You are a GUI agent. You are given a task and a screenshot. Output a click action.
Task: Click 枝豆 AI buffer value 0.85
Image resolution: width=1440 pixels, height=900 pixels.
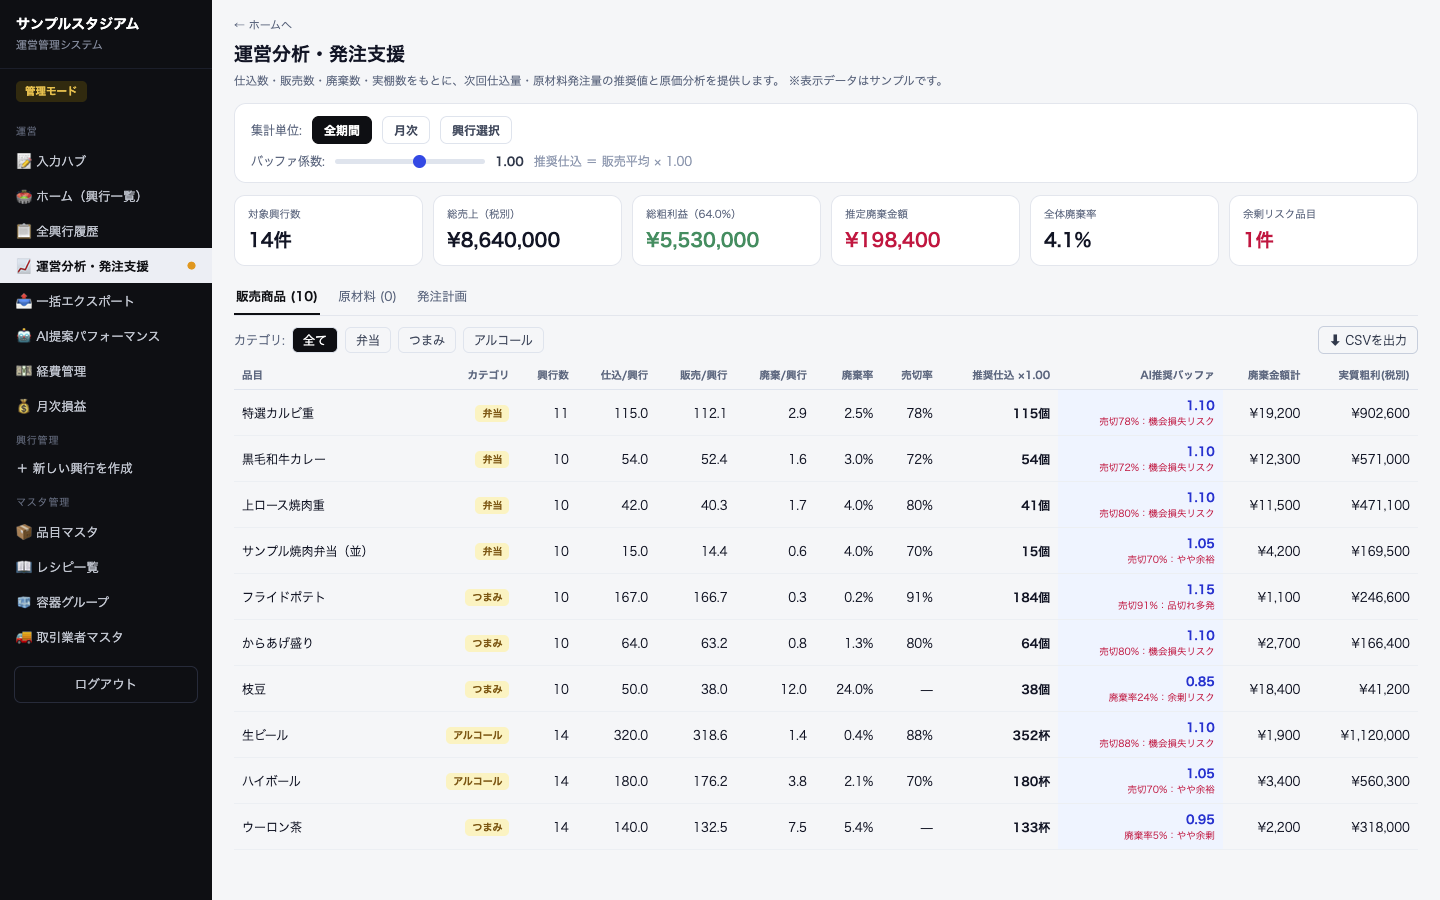click(x=1200, y=681)
